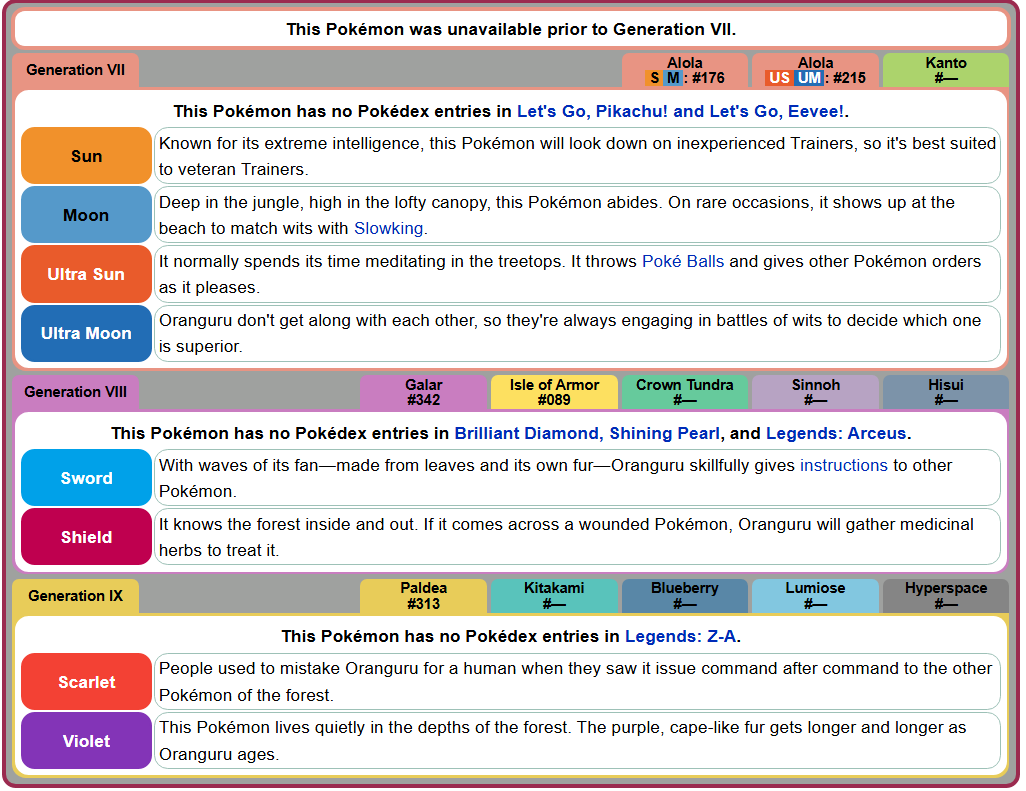Click the Violet entry about cape-like fur

(x=577, y=741)
